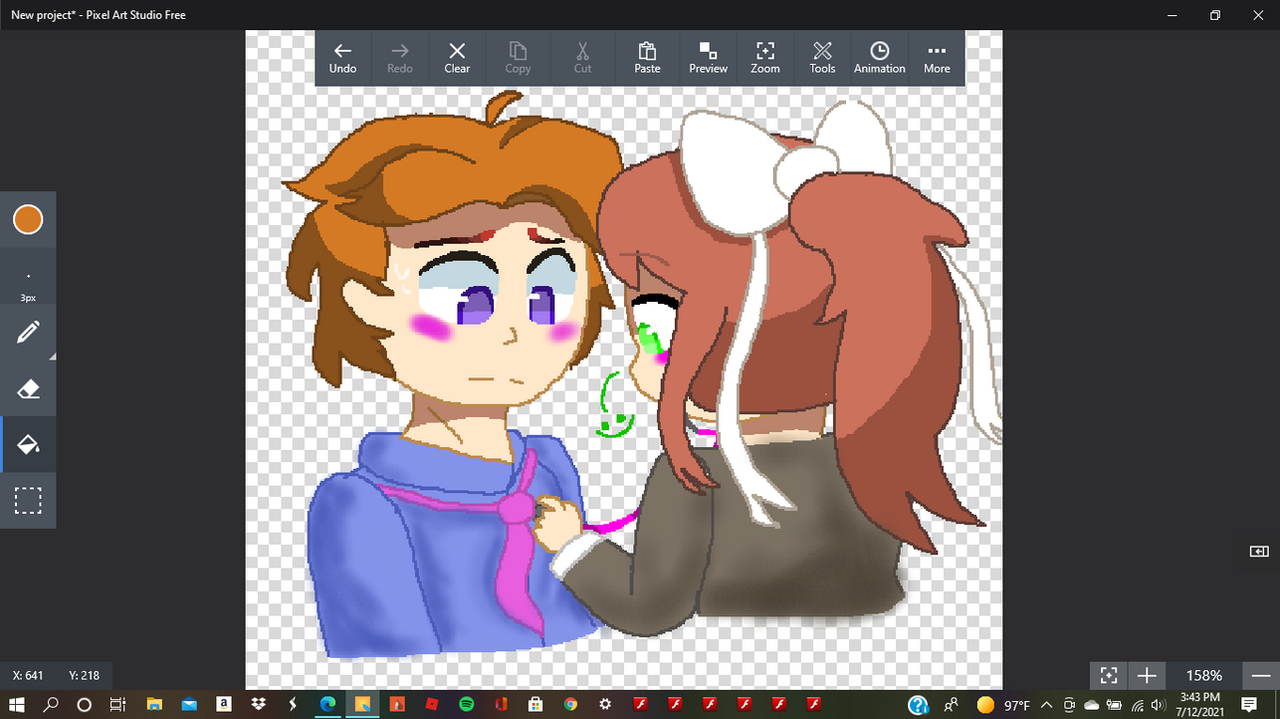Select the Fill bucket tool
The width and height of the screenshot is (1280, 719).
pos(28,444)
